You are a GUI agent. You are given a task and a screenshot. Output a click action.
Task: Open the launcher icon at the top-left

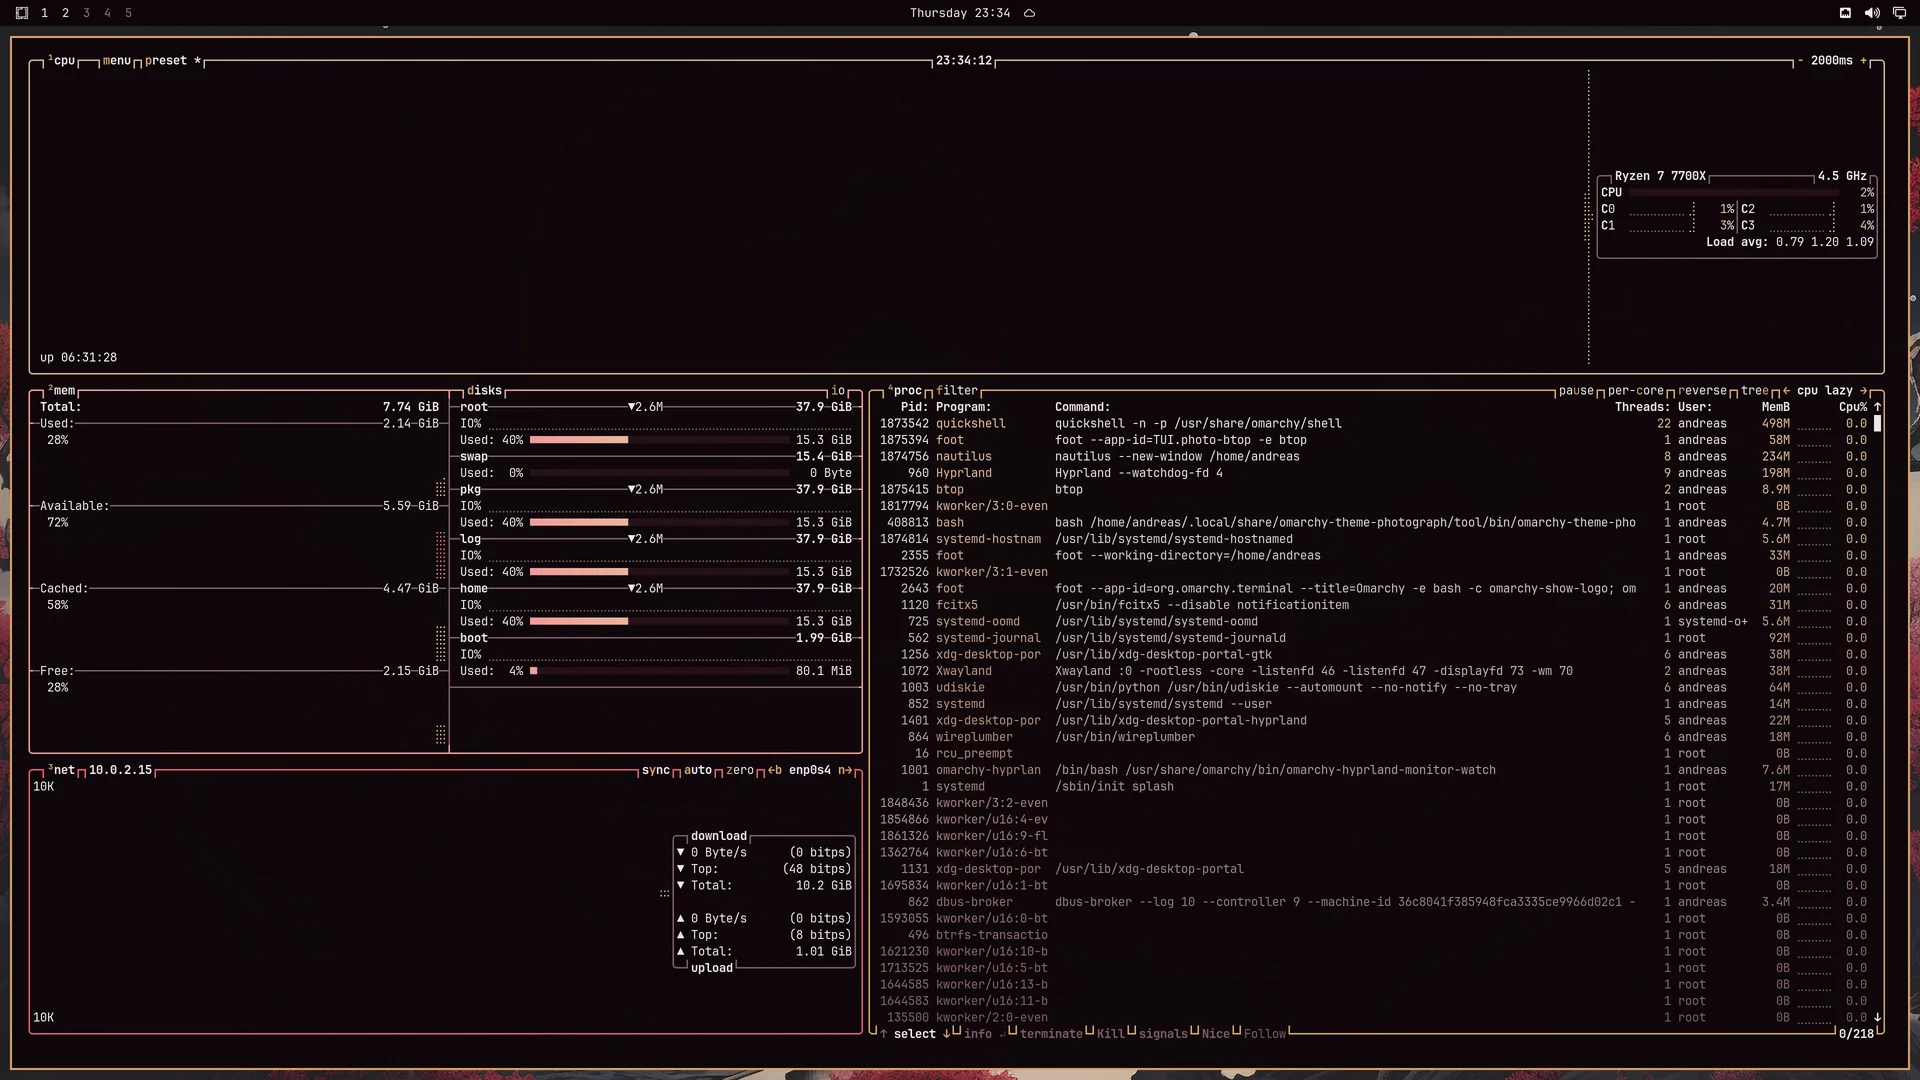(x=22, y=13)
